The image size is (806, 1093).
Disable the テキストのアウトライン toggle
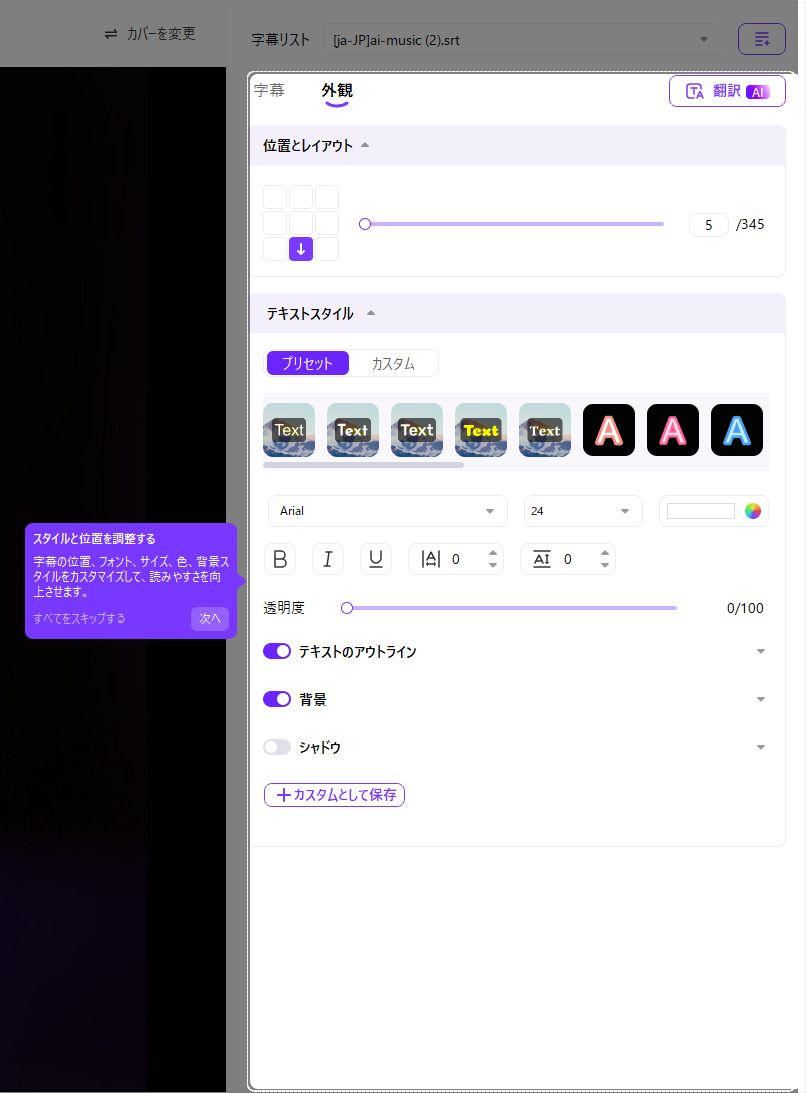pos(277,651)
